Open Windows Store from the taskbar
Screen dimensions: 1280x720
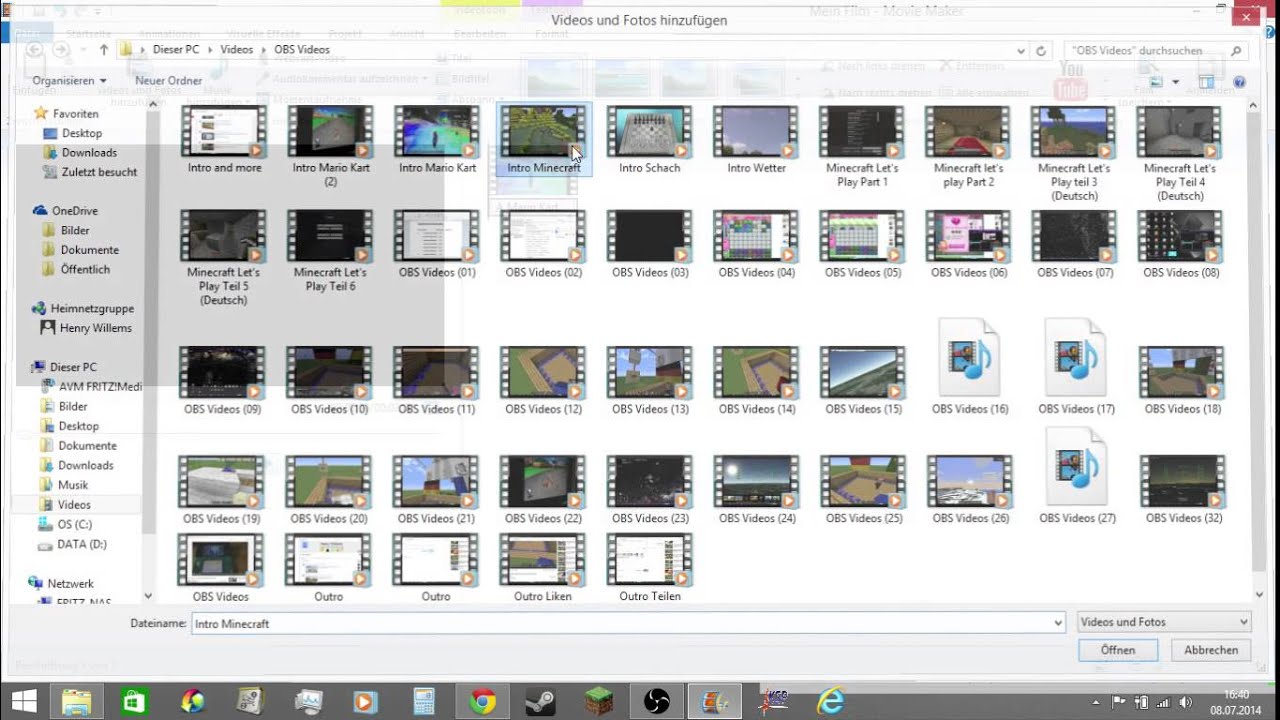(x=134, y=702)
